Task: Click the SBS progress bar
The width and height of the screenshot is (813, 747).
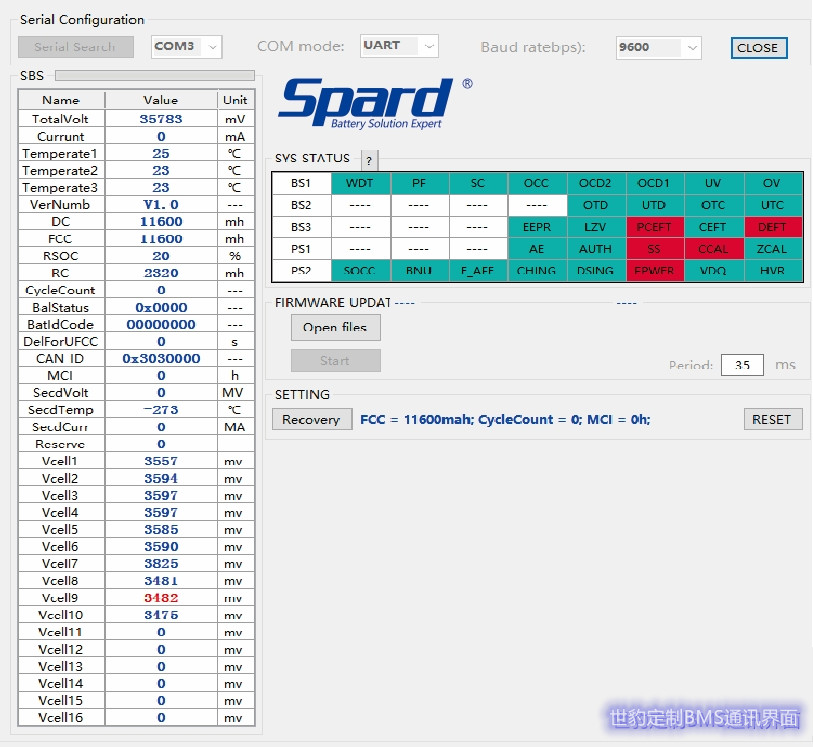Action: point(154,75)
